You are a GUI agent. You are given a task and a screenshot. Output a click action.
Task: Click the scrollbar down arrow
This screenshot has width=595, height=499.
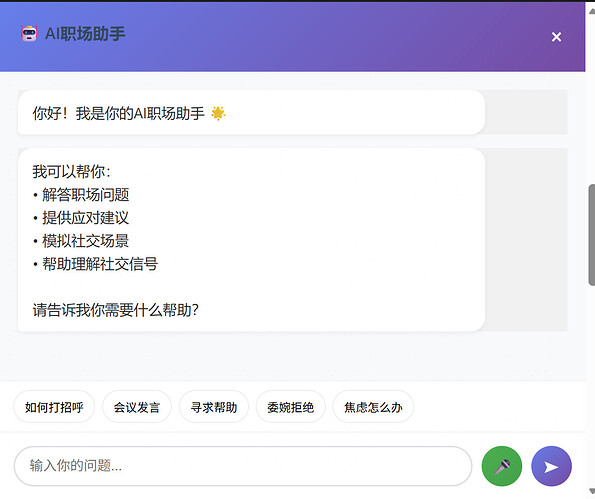(x=591, y=491)
